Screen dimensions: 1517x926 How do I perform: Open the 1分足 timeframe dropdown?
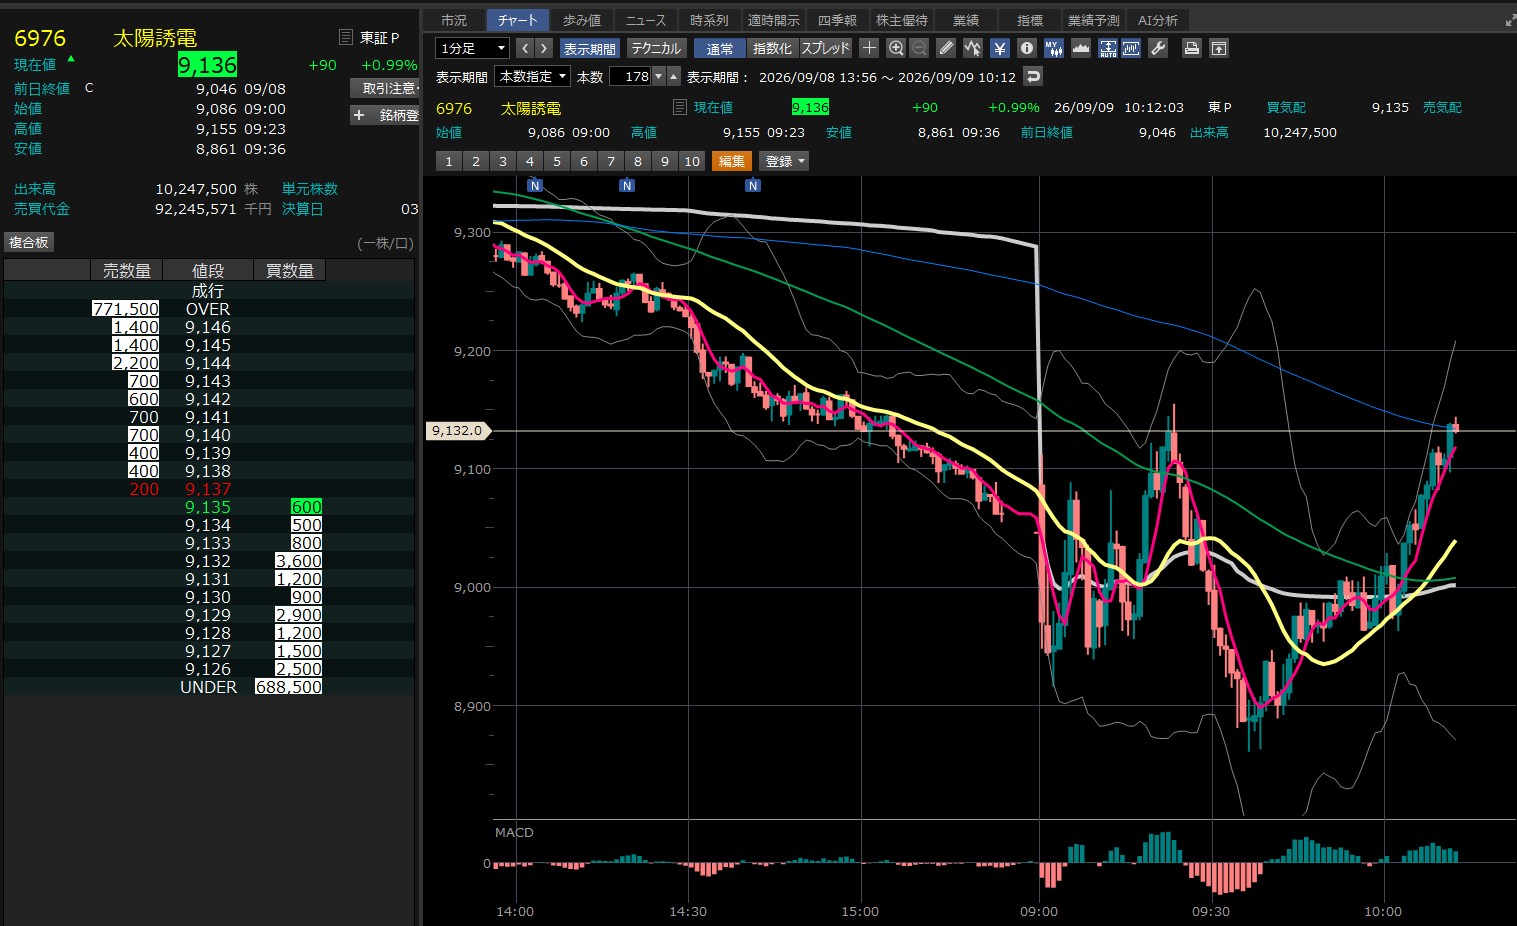(473, 48)
